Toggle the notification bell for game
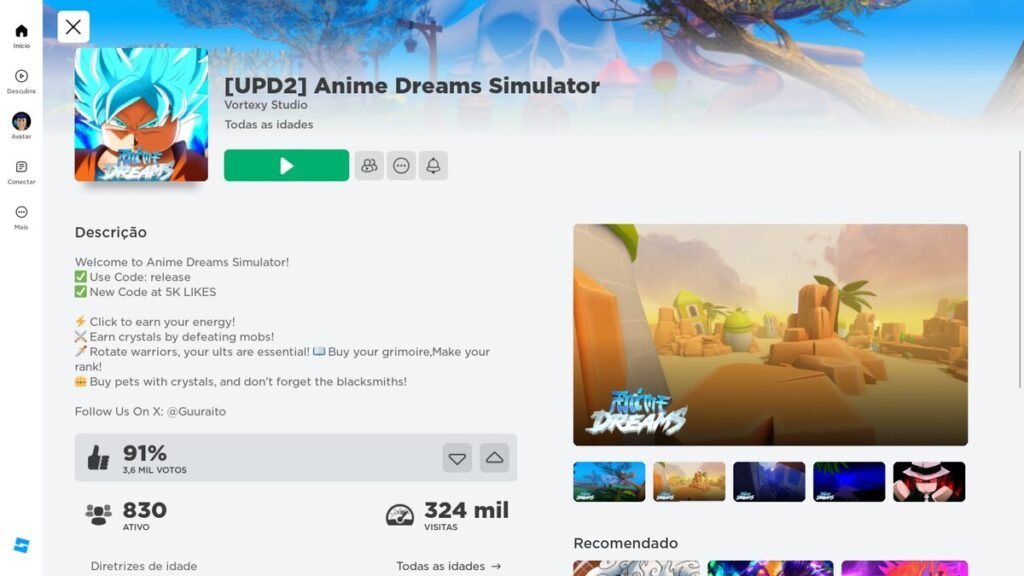The width and height of the screenshot is (1024, 576). 433,165
